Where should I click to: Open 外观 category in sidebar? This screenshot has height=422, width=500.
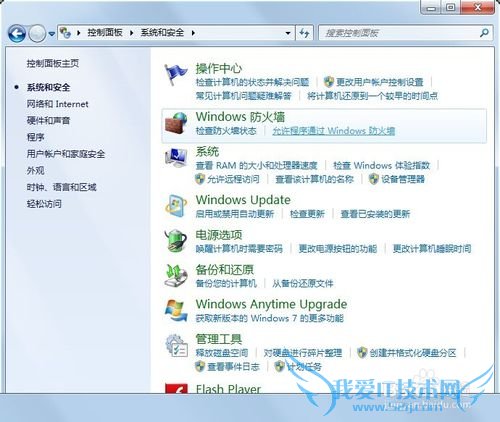(x=35, y=171)
